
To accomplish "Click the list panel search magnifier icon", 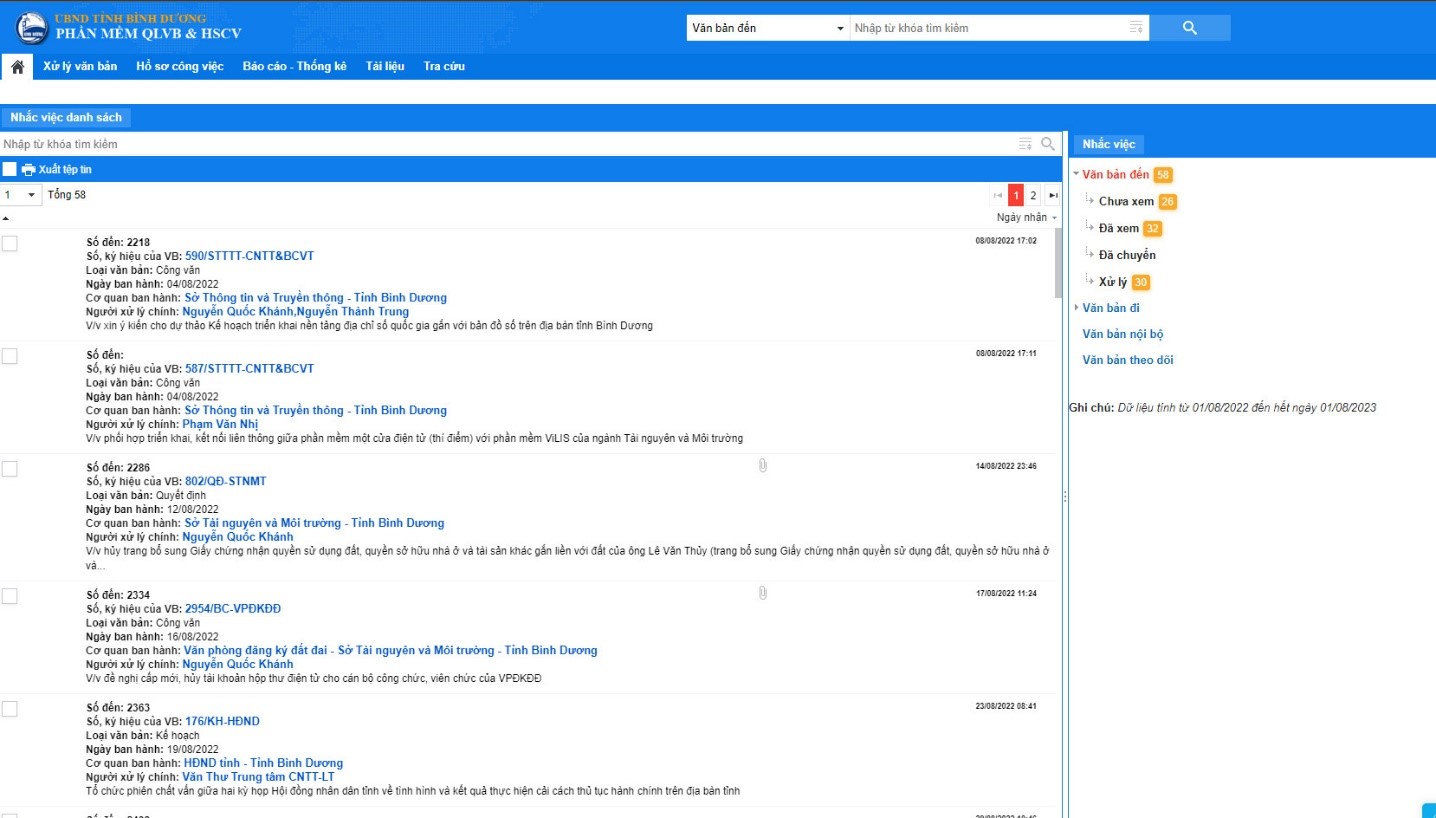I will click(1048, 144).
